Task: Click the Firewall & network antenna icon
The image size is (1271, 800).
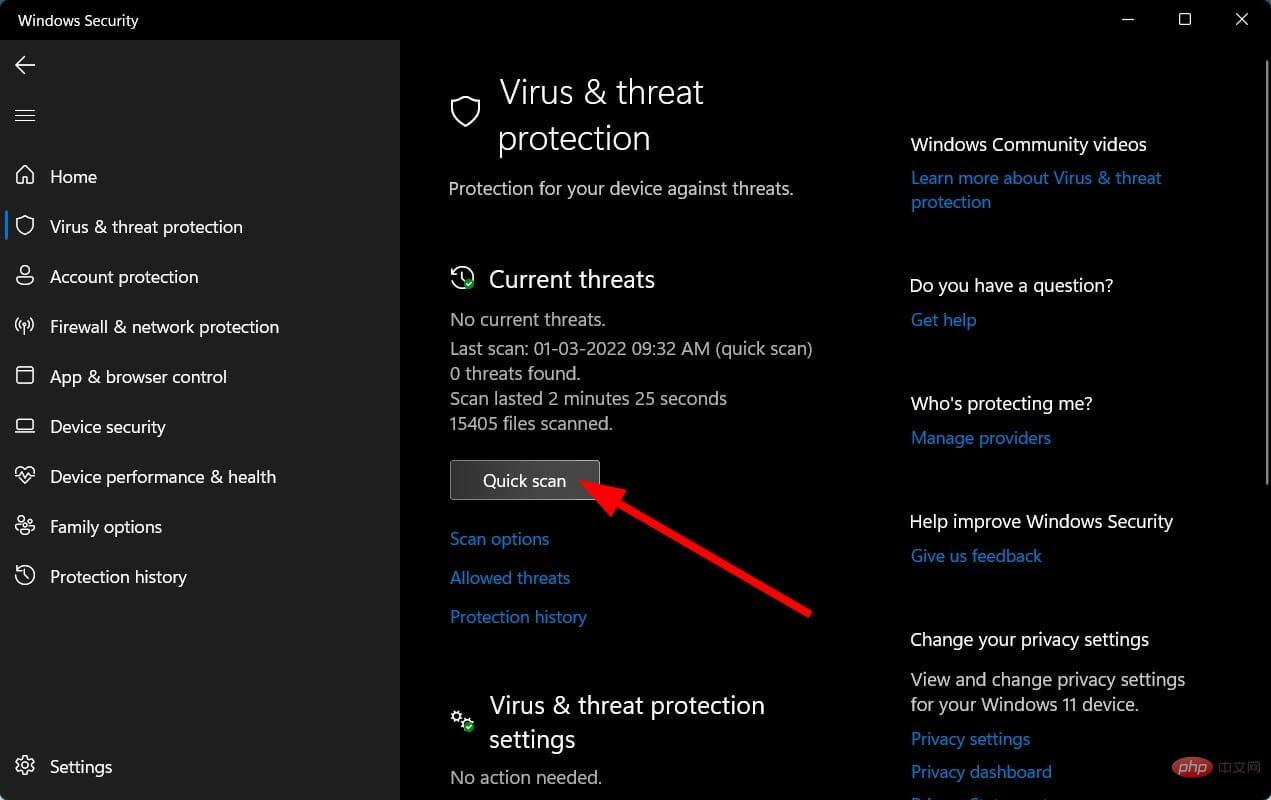Action: tap(25, 327)
